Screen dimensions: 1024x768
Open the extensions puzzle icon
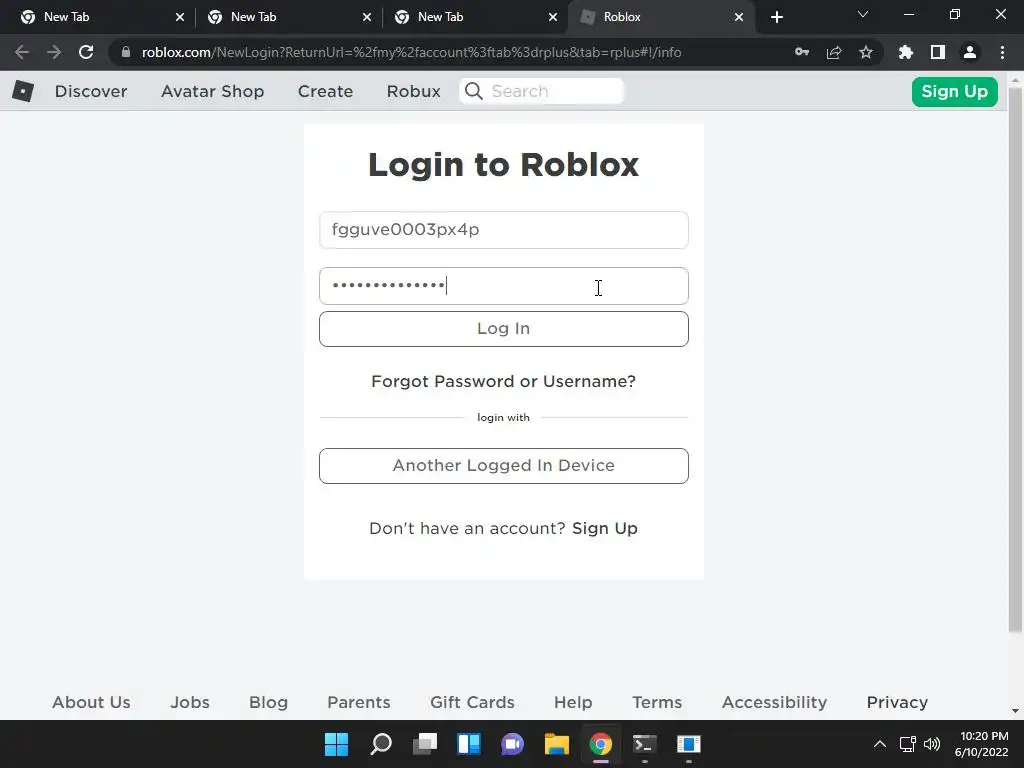pos(906,52)
